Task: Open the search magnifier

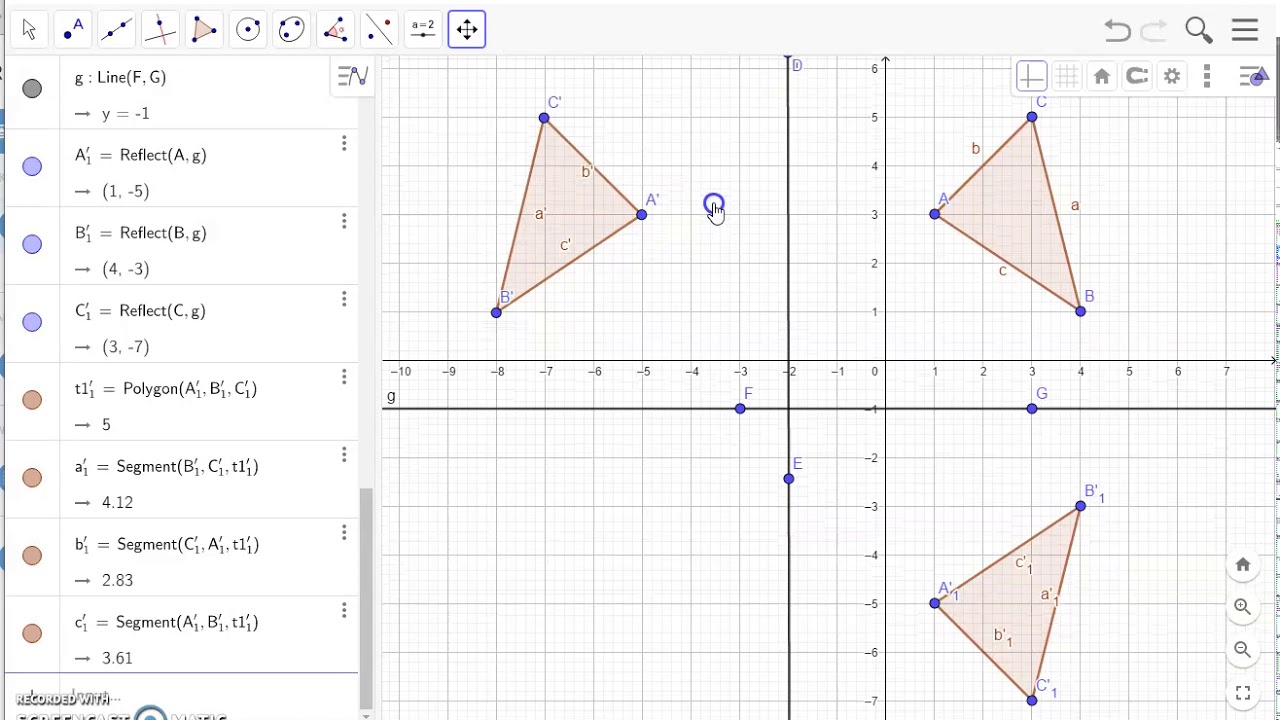Action: (1198, 30)
